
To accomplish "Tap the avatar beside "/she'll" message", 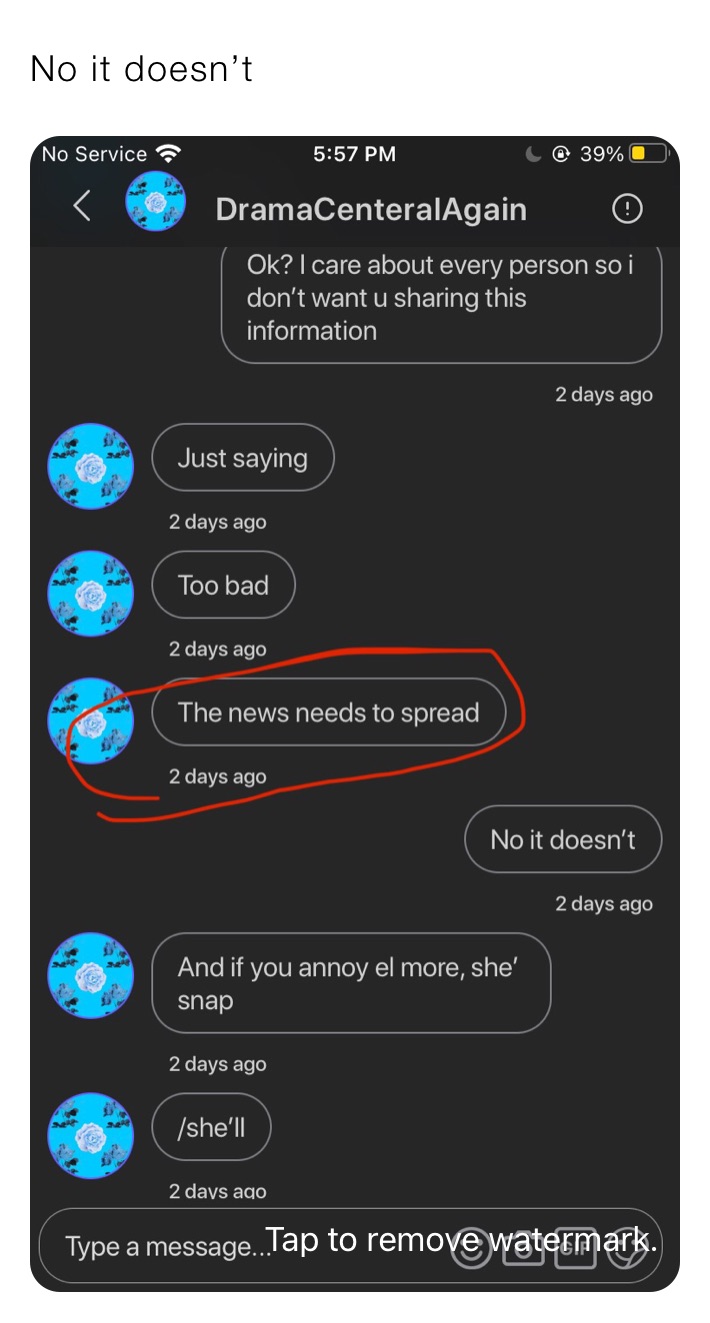I will 91,1135.
